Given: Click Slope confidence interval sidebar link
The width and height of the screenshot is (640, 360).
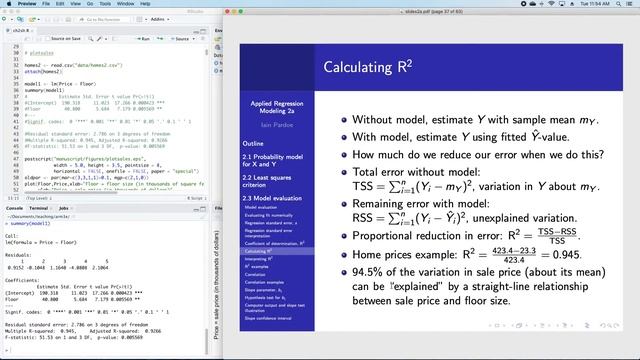Looking at the screenshot, I should (x=268, y=318).
